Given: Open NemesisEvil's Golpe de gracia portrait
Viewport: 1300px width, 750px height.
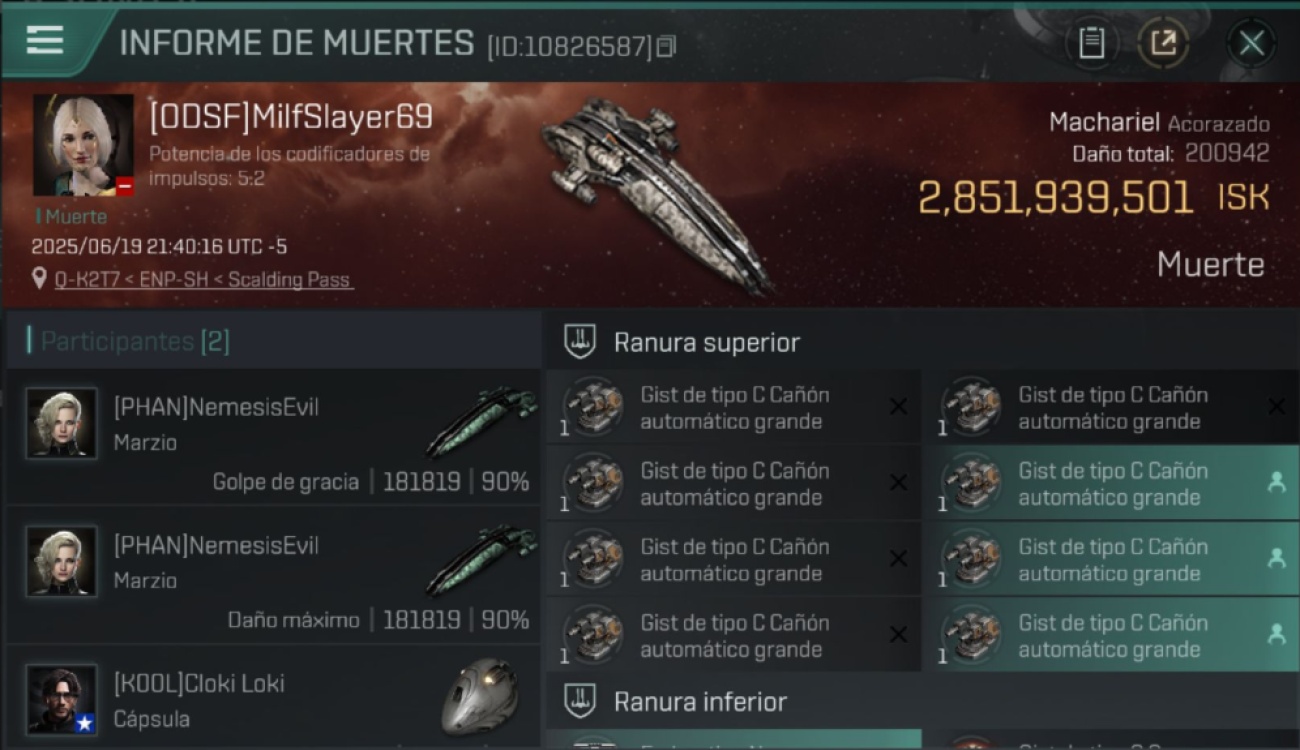Looking at the screenshot, I should 62,423.
